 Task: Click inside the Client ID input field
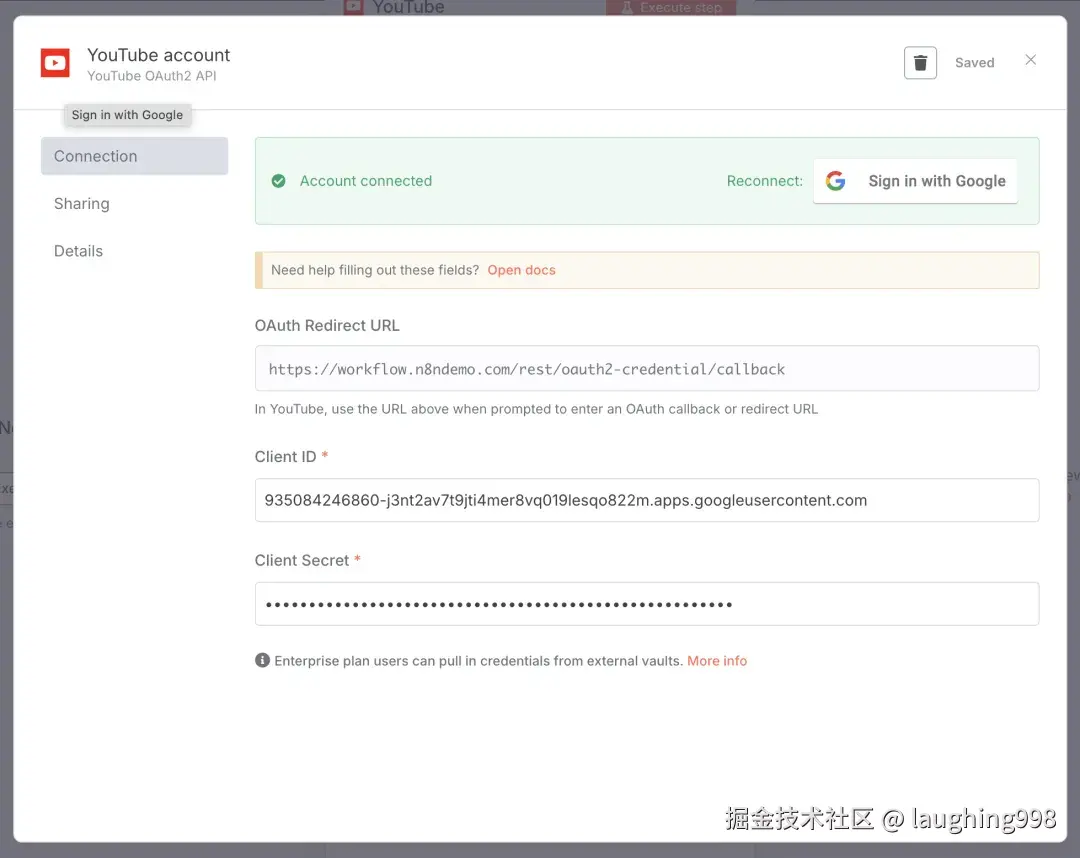(x=647, y=500)
